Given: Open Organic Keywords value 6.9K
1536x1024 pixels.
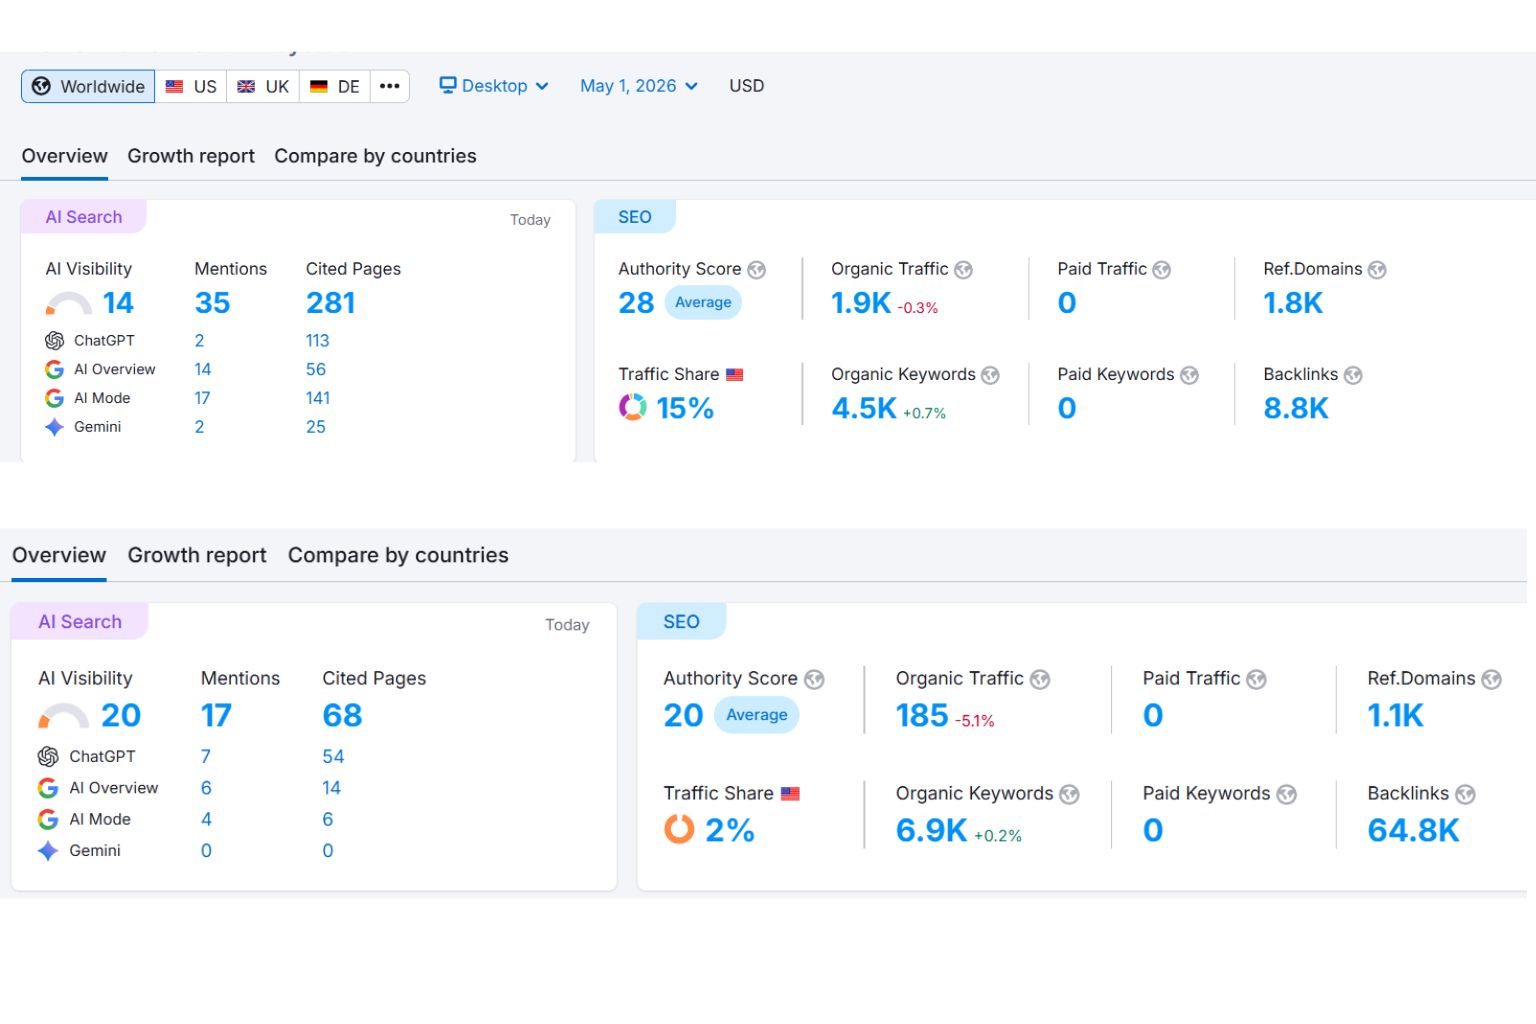Looking at the screenshot, I should coord(932,830).
